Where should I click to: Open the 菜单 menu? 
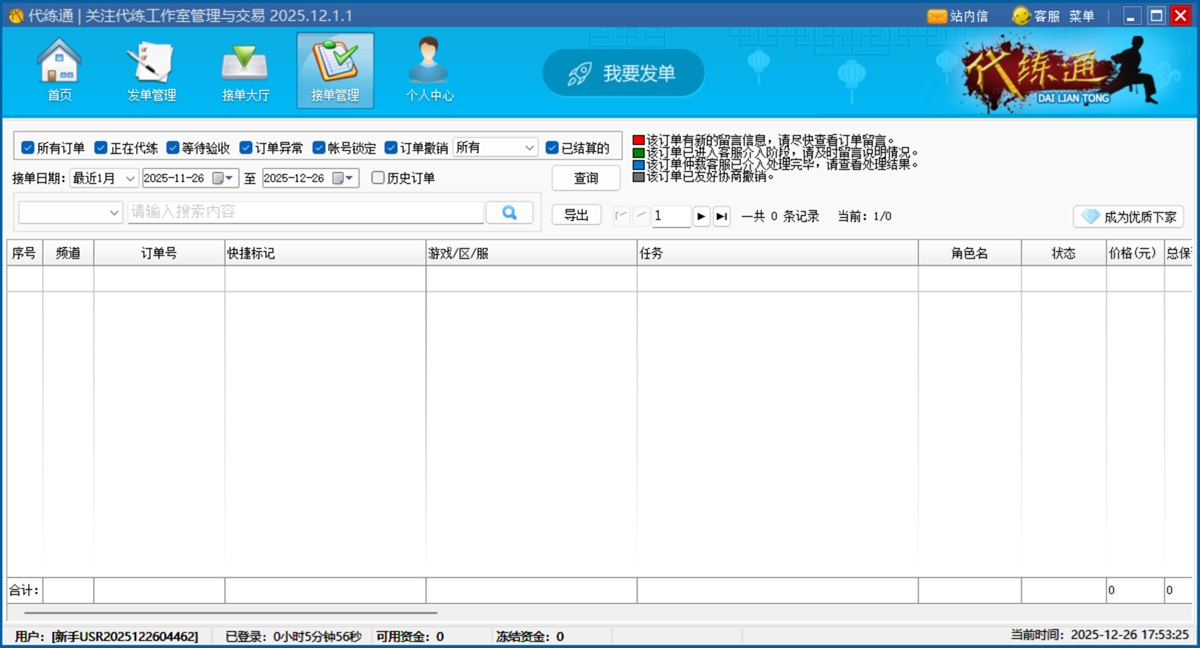coord(1081,14)
